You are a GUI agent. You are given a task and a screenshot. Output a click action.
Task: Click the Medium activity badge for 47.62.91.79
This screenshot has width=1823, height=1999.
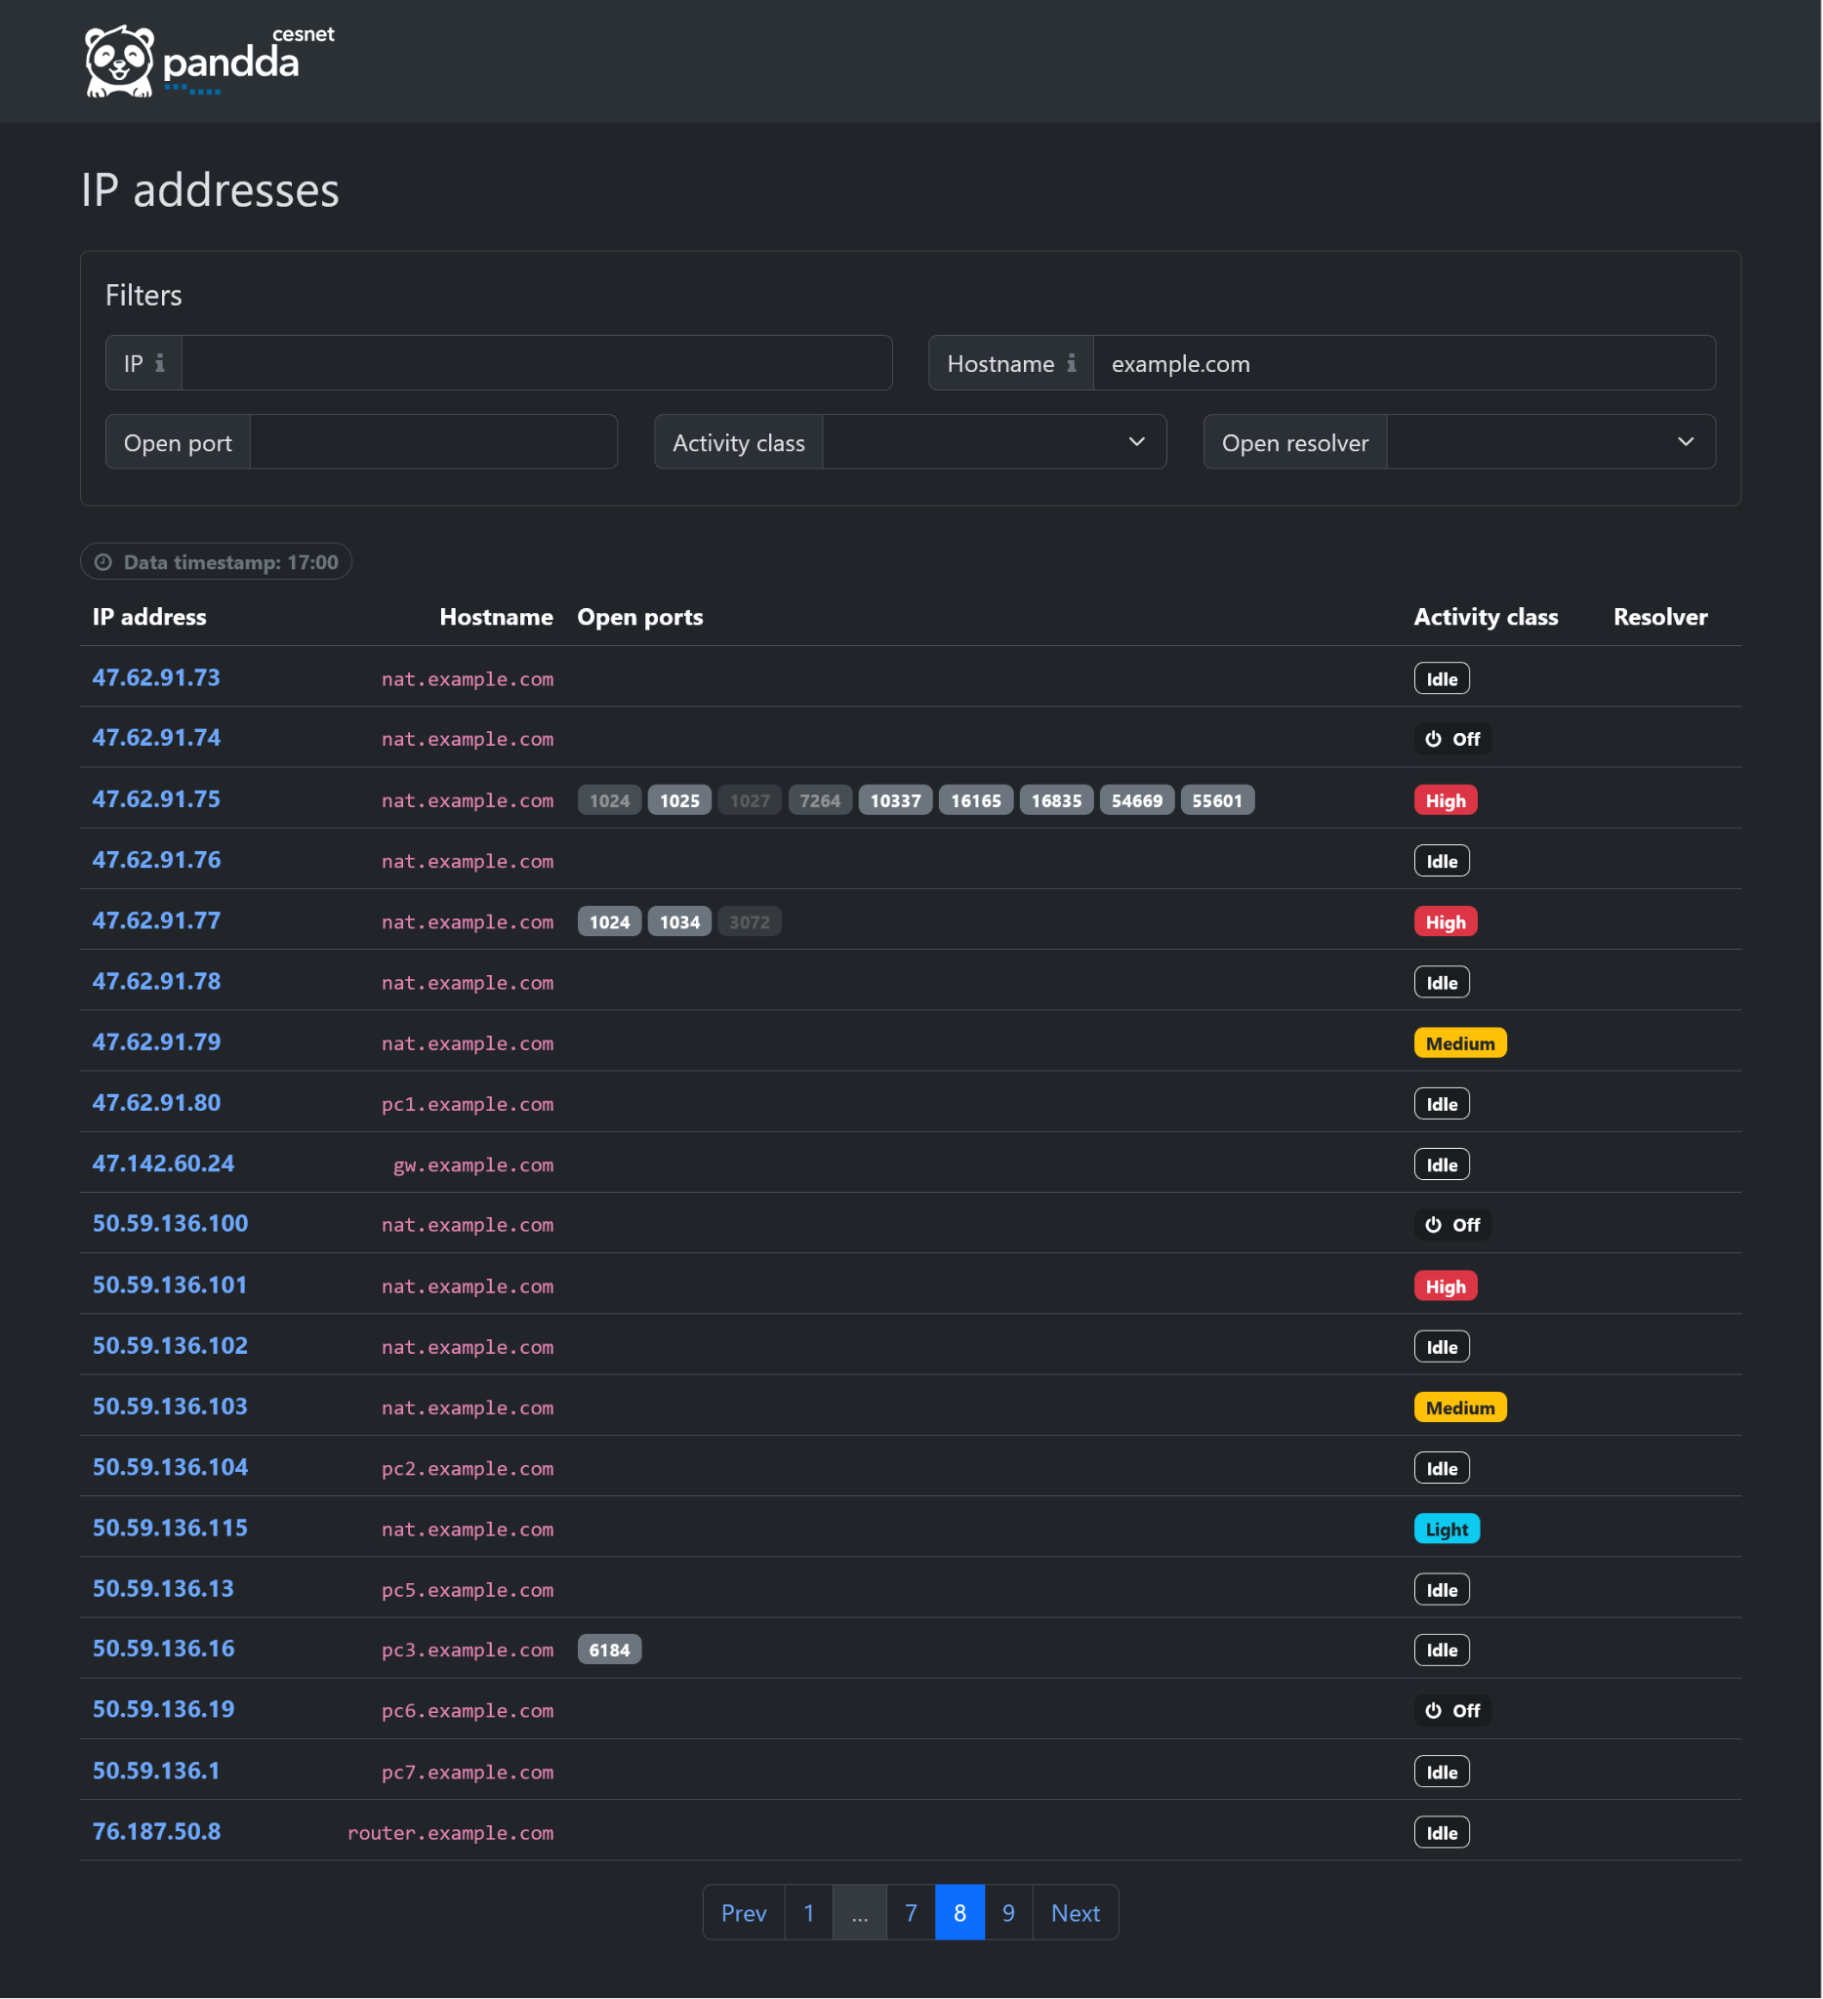tap(1459, 1042)
